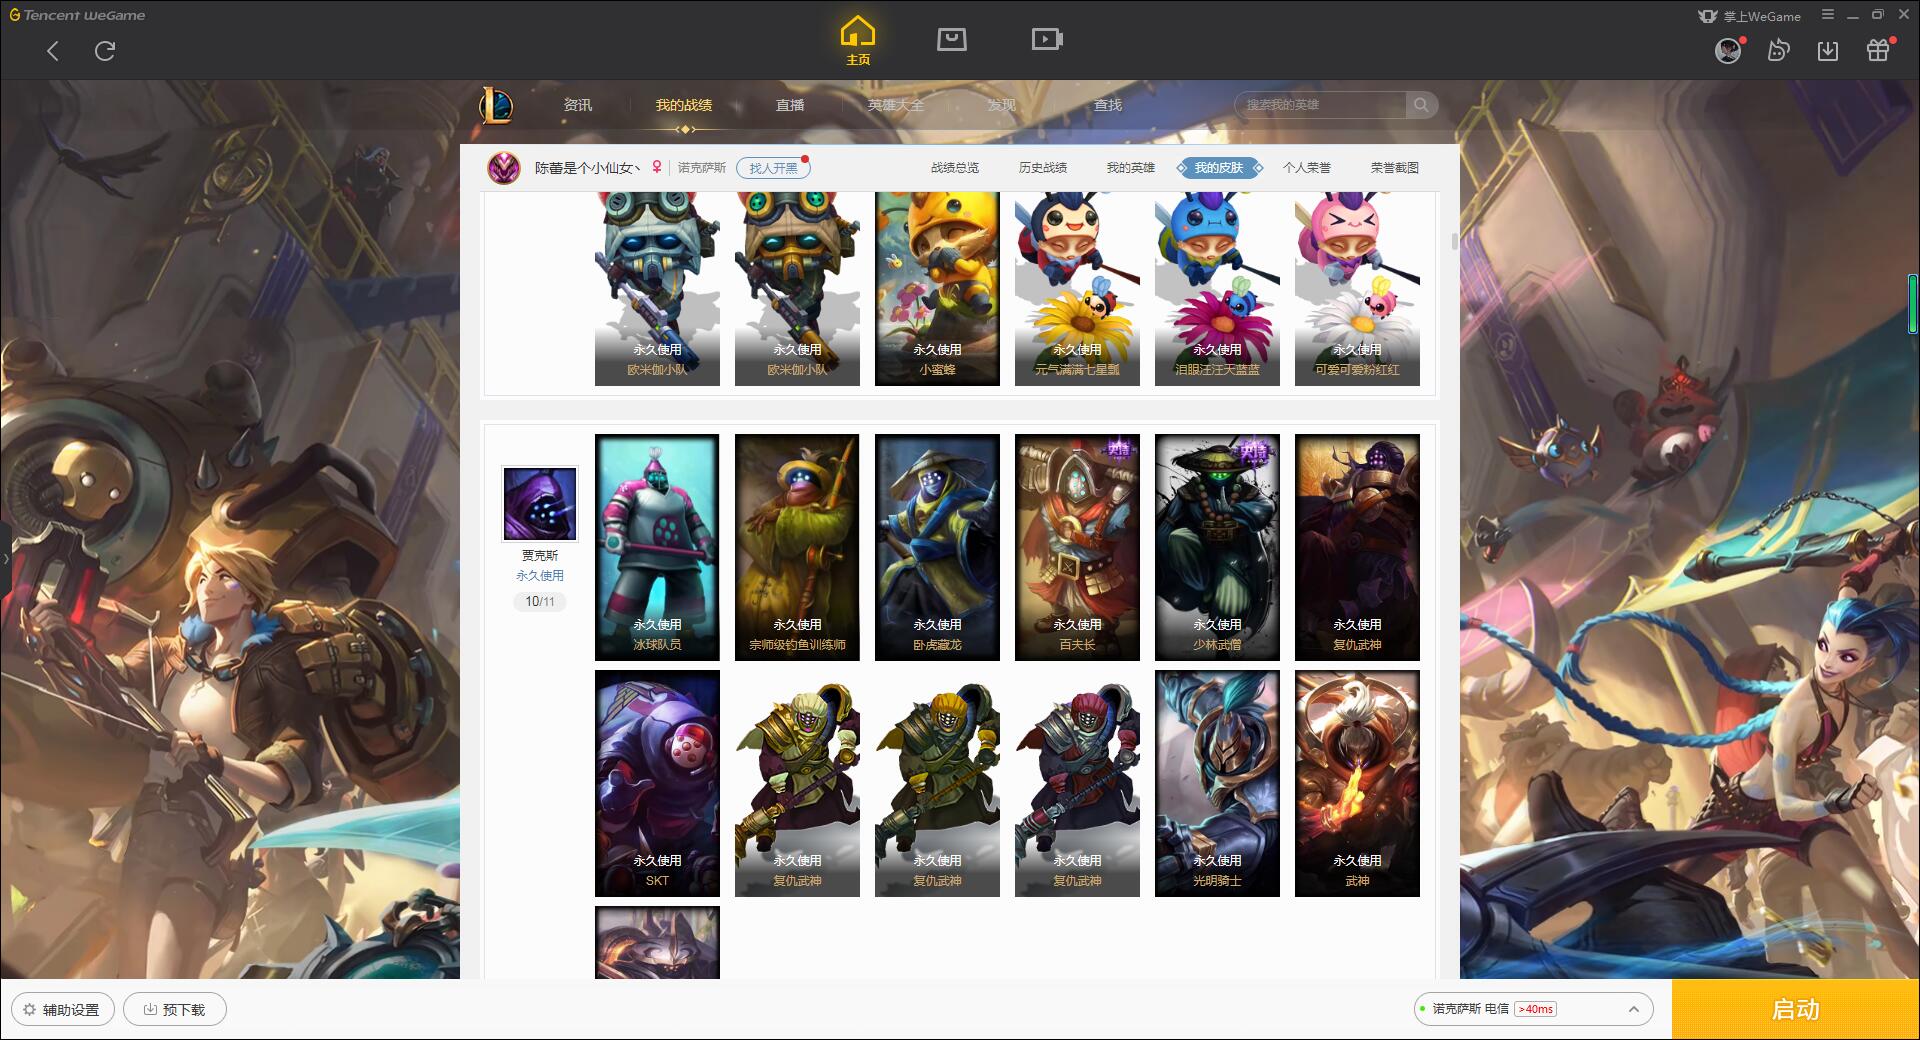The image size is (1920, 1040).
Task: Click the League of Legends logo icon
Action: click(496, 104)
